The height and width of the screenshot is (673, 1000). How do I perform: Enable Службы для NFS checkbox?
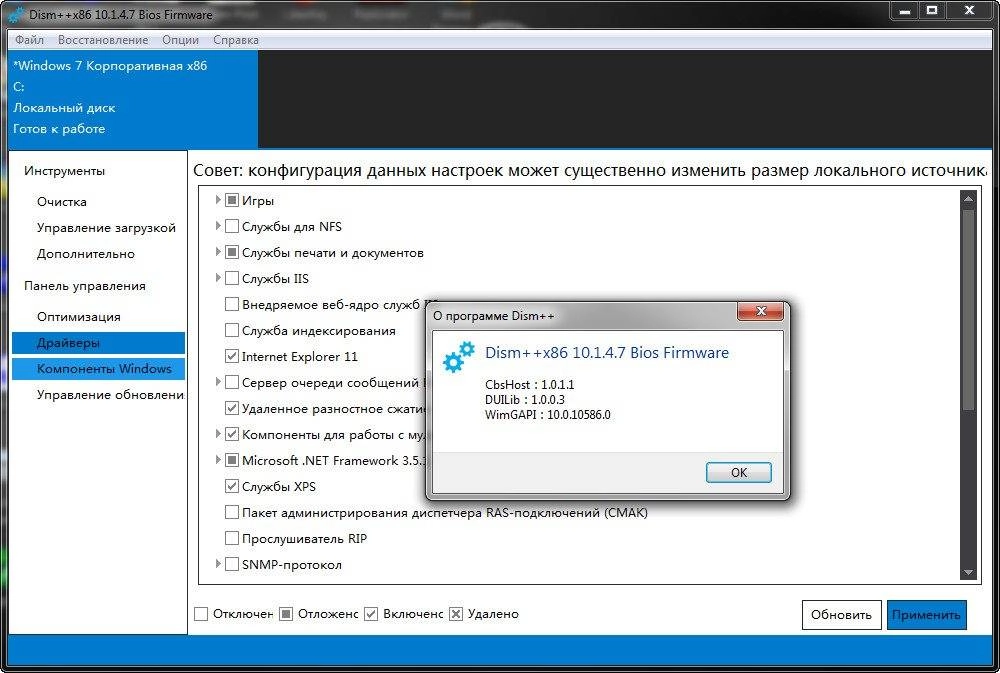(232, 226)
